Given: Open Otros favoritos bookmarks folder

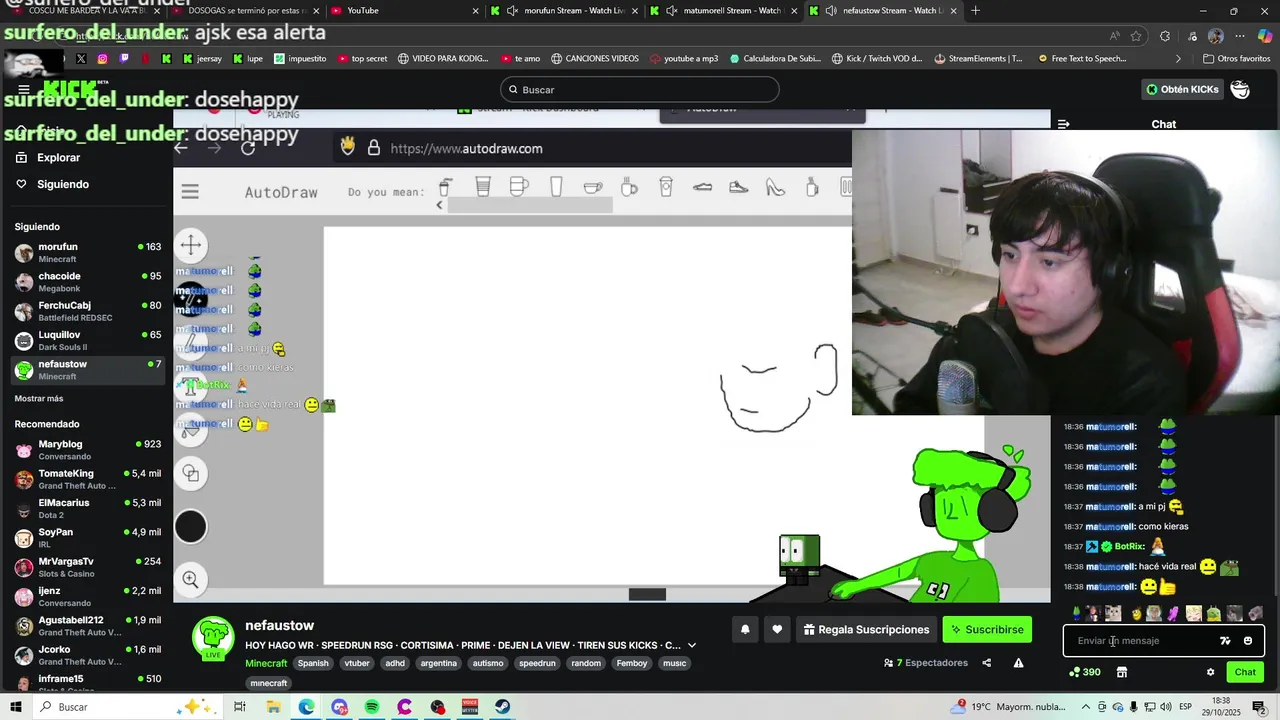Looking at the screenshot, I should [1236, 58].
